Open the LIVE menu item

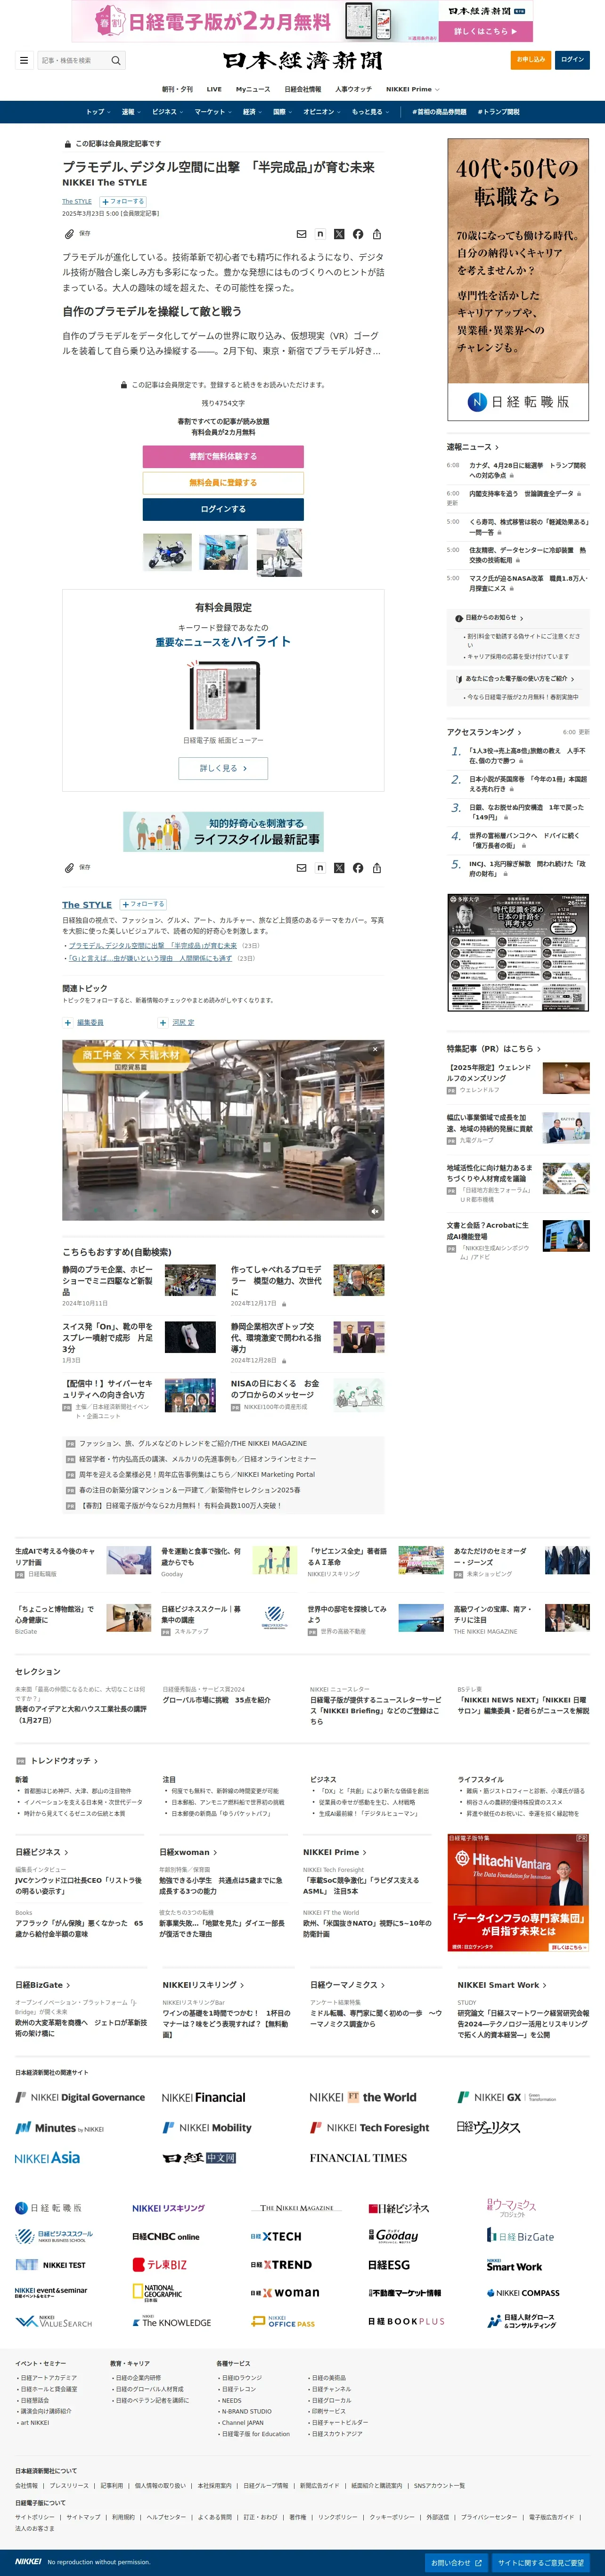(x=214, y=89)
